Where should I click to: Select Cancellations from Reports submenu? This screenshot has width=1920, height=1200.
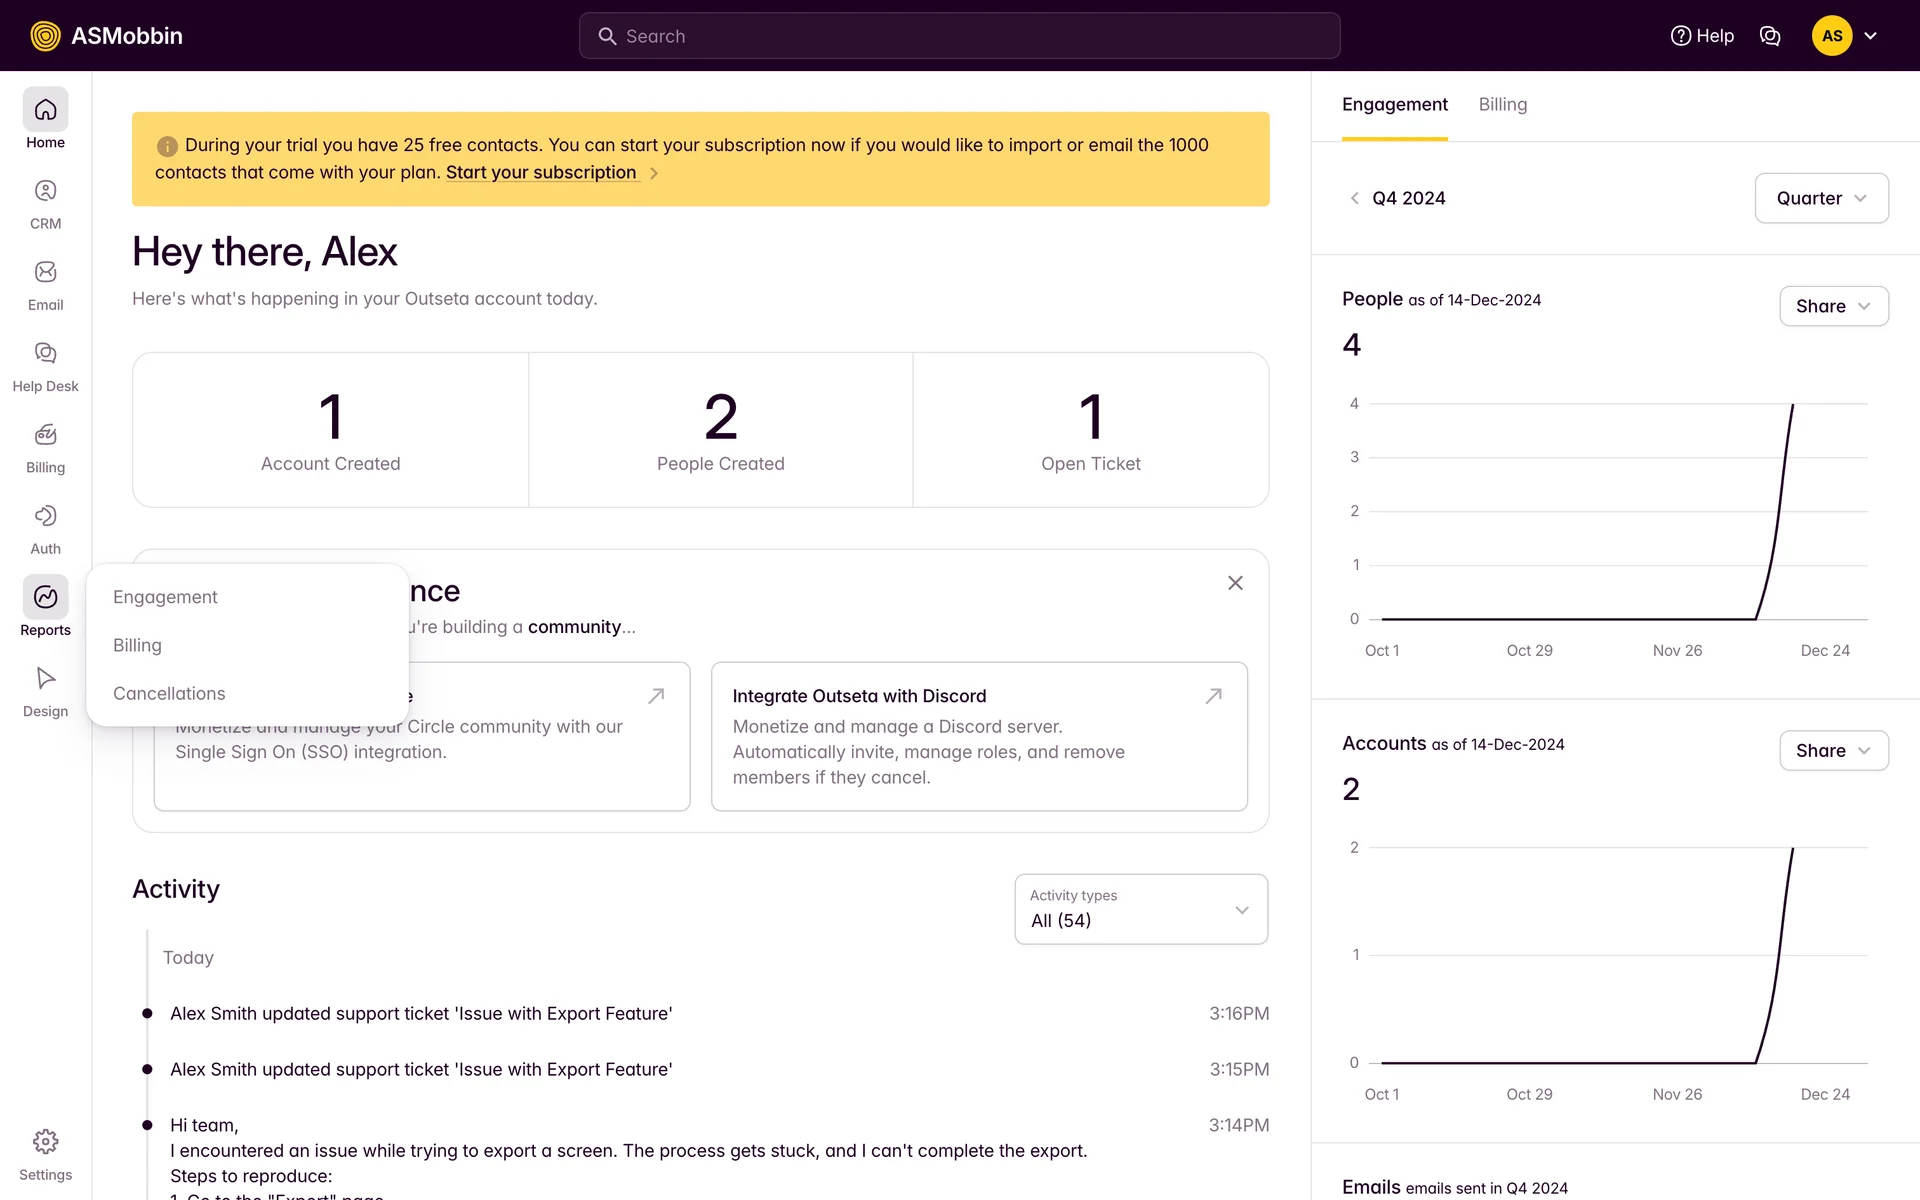coord(169,693)
